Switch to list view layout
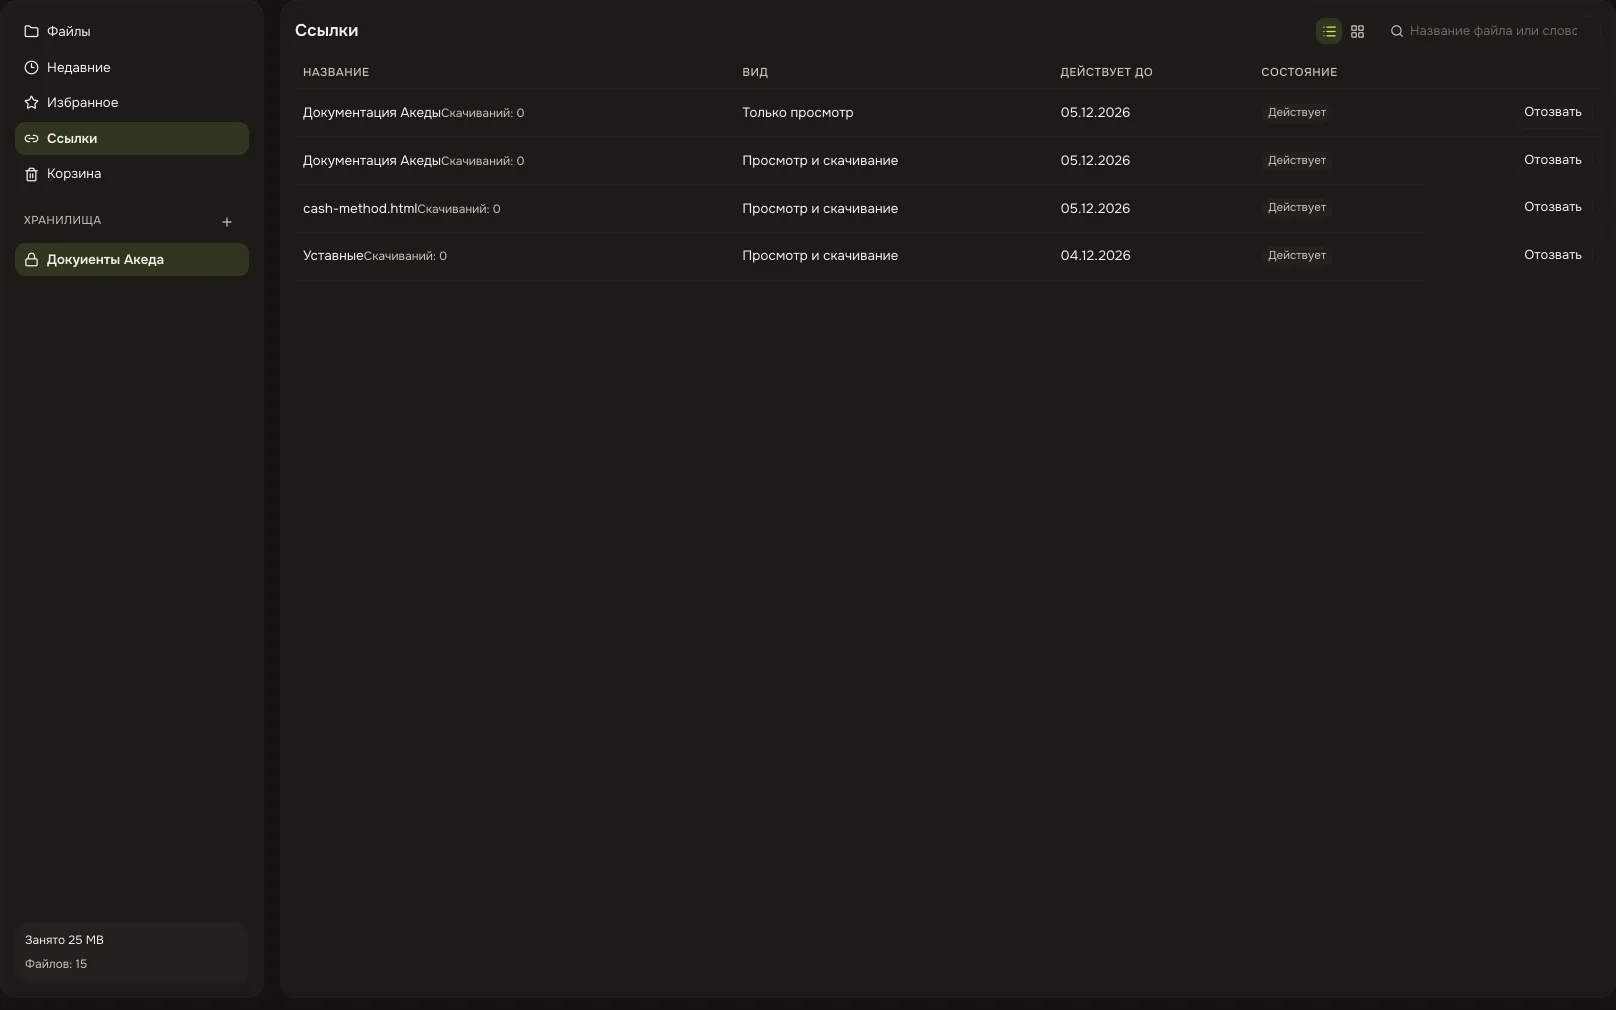 1329,31
